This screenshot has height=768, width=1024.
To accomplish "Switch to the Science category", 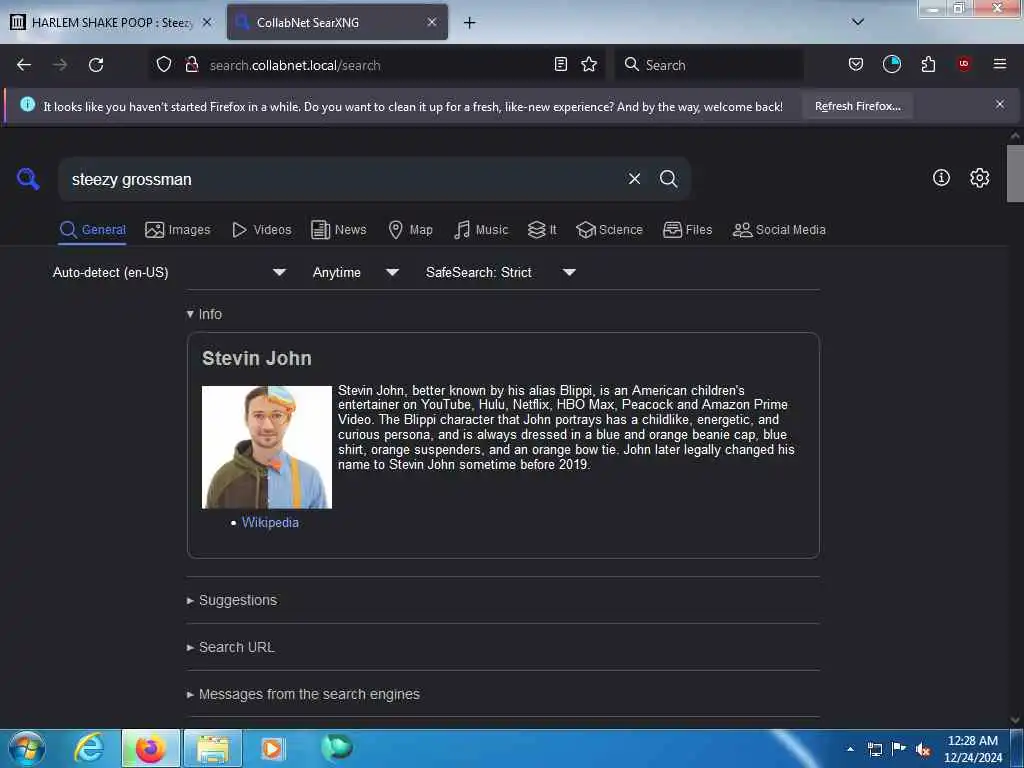I will (609, 230).
